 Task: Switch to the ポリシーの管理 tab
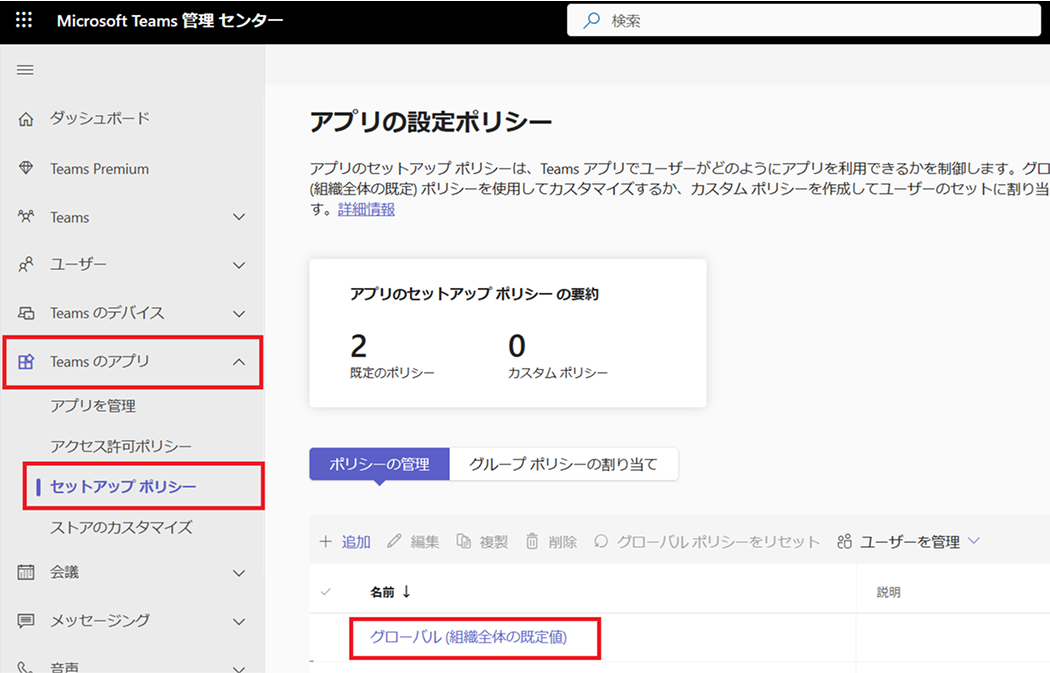point(379,464)
